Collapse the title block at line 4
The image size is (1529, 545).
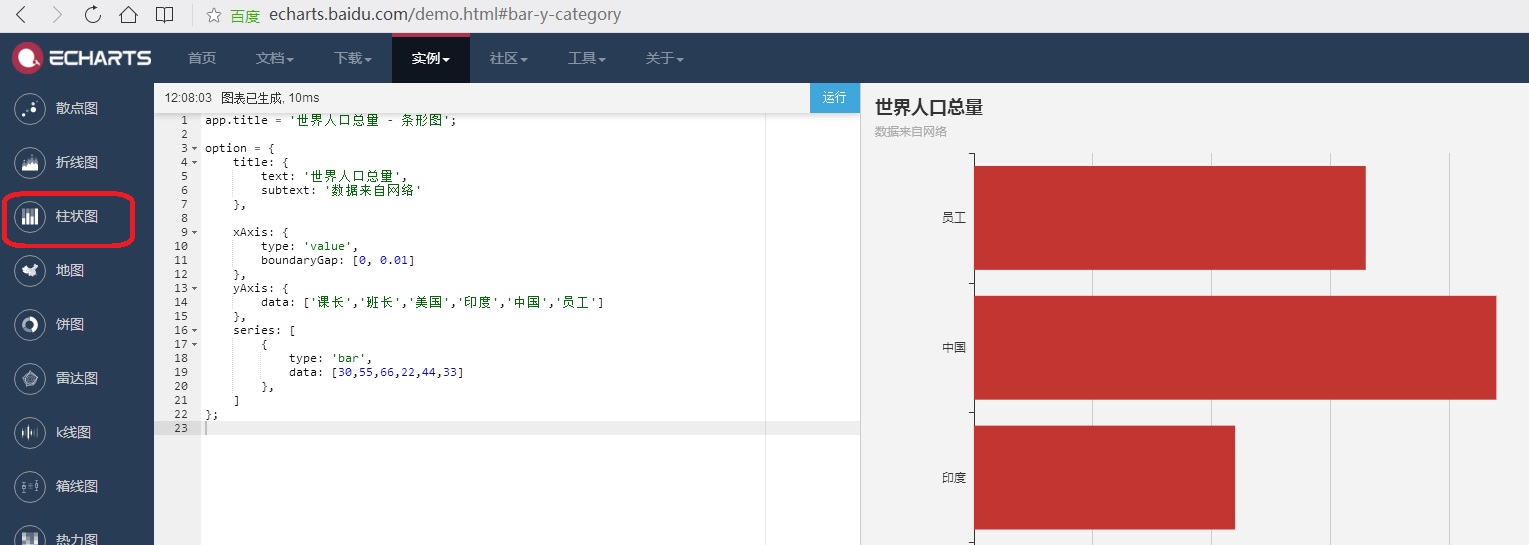point(195,162)
